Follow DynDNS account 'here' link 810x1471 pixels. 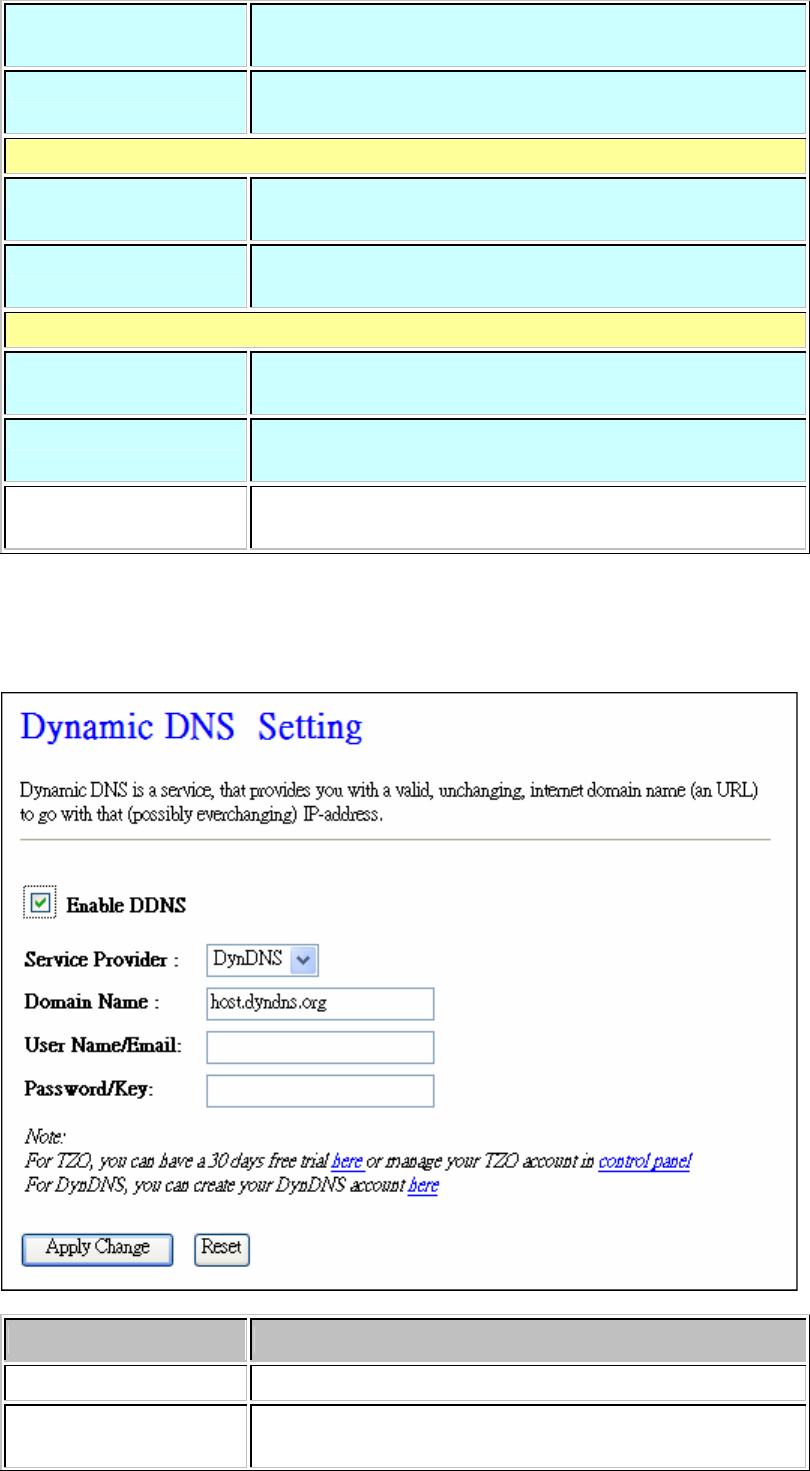pos(422,1186)
